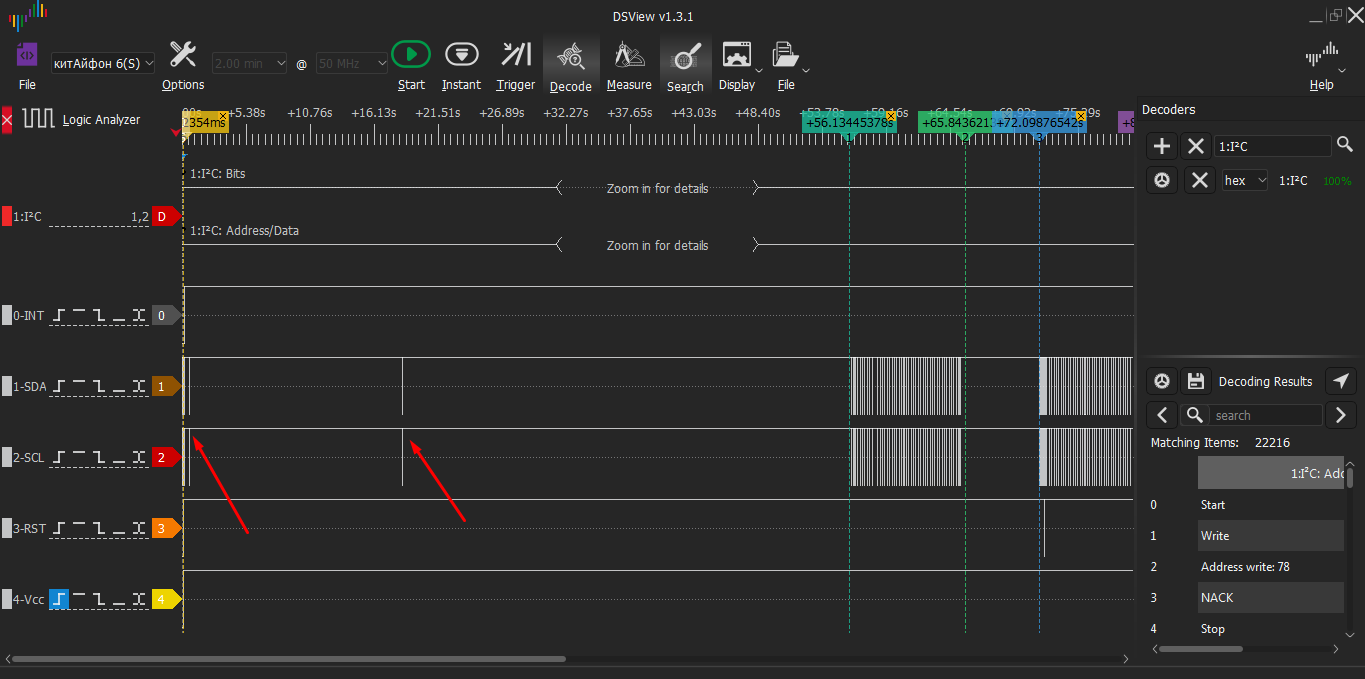Search decoders with the magnifier icon
1365x679 pixels.
1345,145
